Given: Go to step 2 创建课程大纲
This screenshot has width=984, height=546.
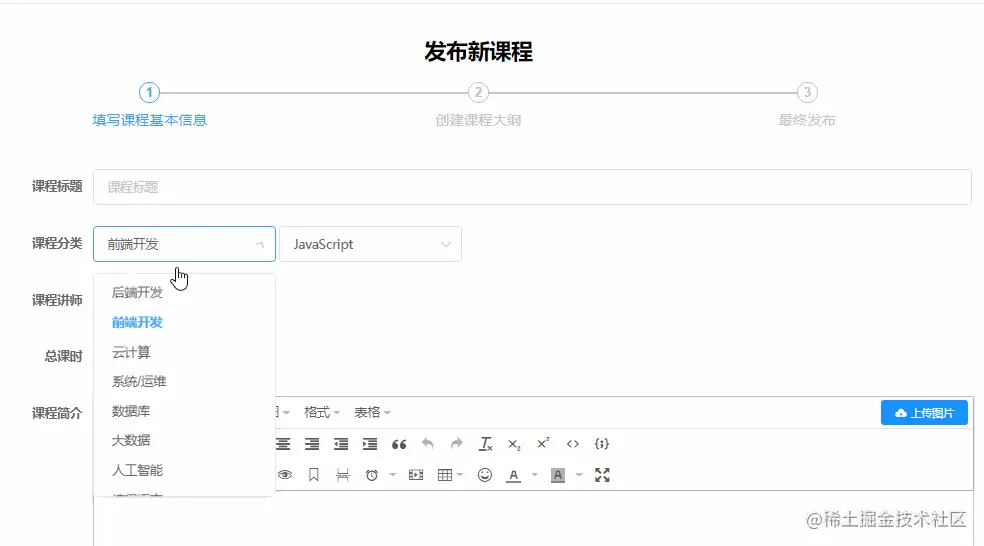Looking at the screenshot, I should 478,105.
